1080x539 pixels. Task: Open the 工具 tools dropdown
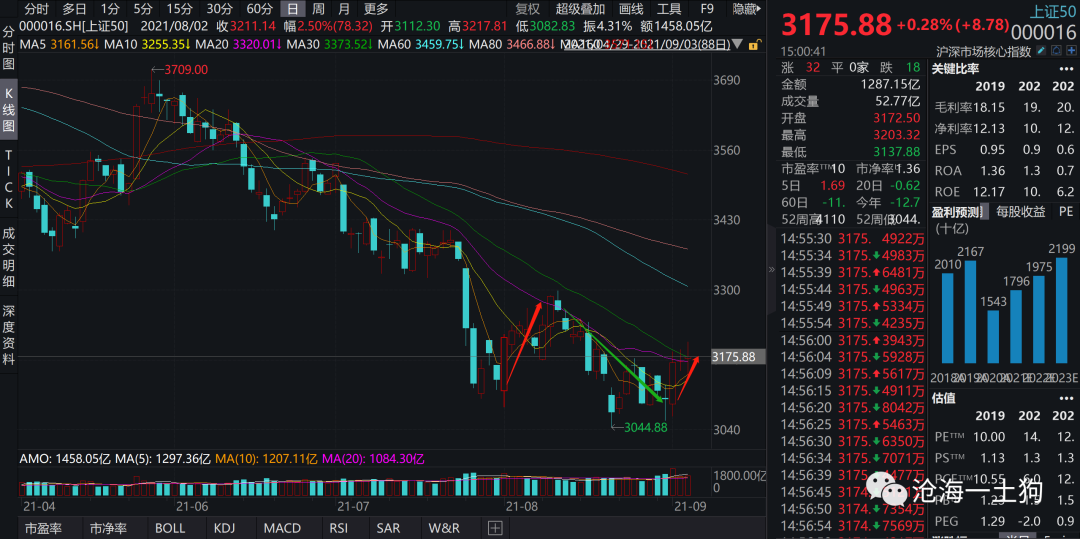click(674, 9)
